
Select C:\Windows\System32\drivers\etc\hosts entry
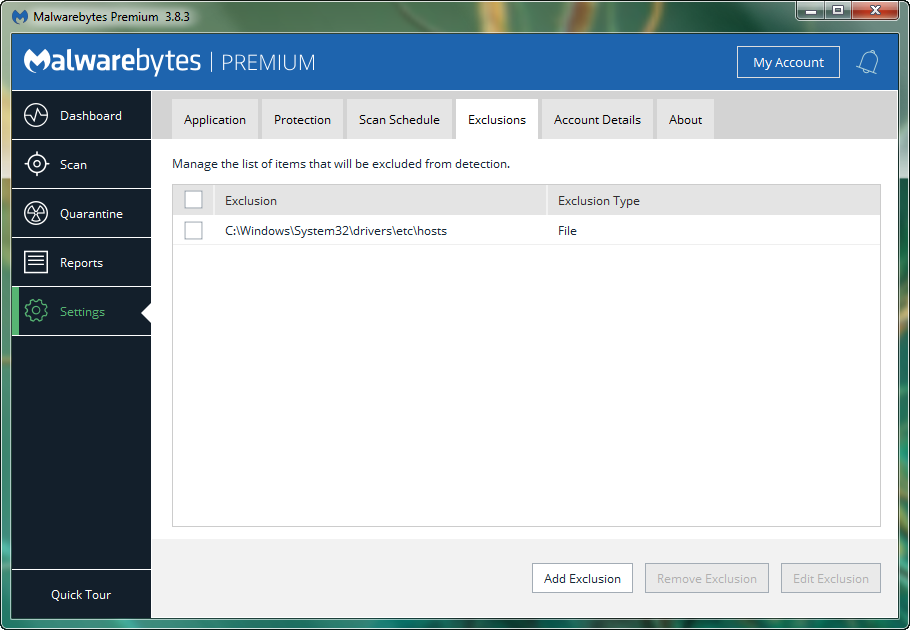pos(336,231)
